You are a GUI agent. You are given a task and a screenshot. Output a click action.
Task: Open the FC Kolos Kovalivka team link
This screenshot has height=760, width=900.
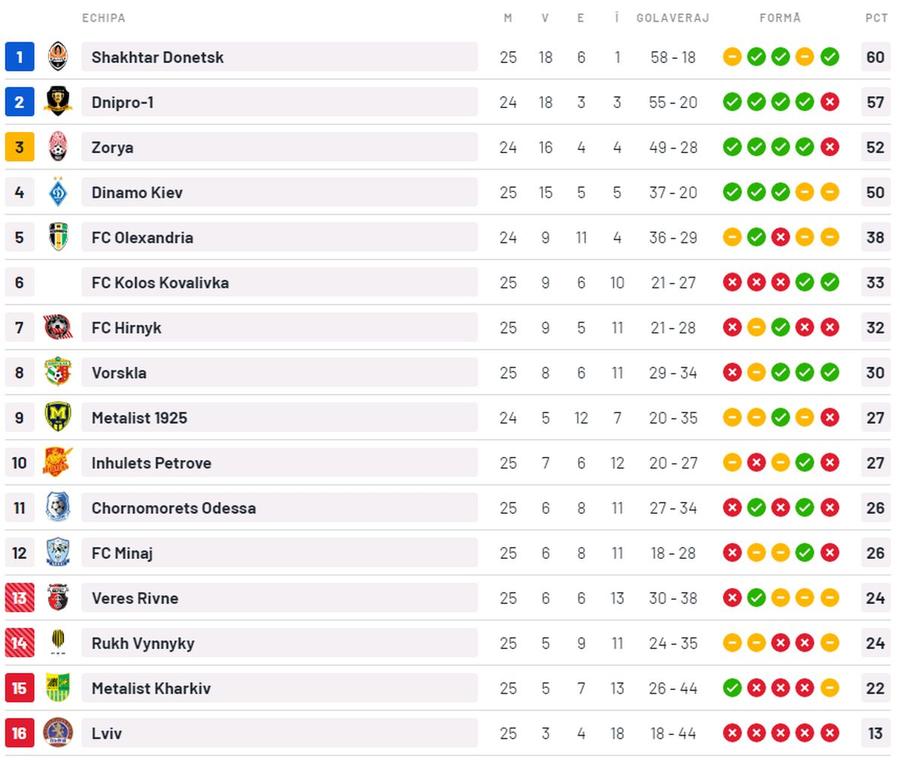coord(160,282)
